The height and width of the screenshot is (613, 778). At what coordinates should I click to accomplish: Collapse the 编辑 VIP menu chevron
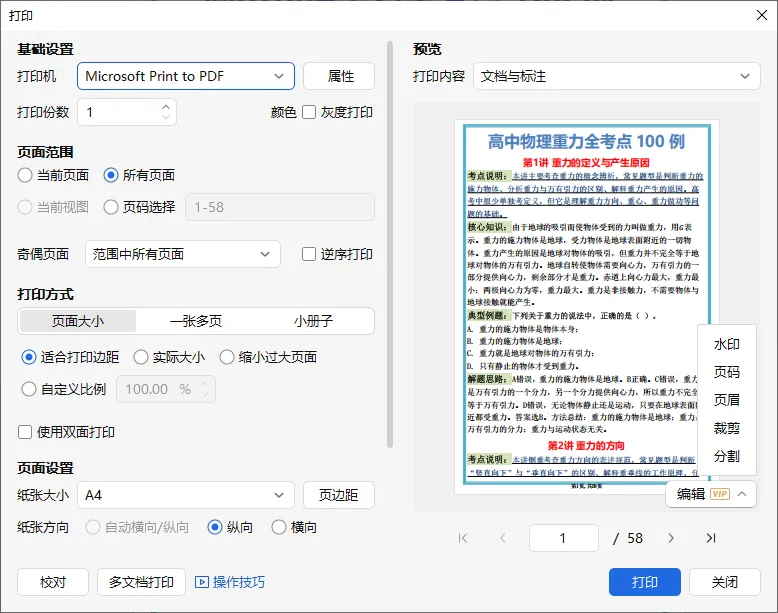coord(742,494)
